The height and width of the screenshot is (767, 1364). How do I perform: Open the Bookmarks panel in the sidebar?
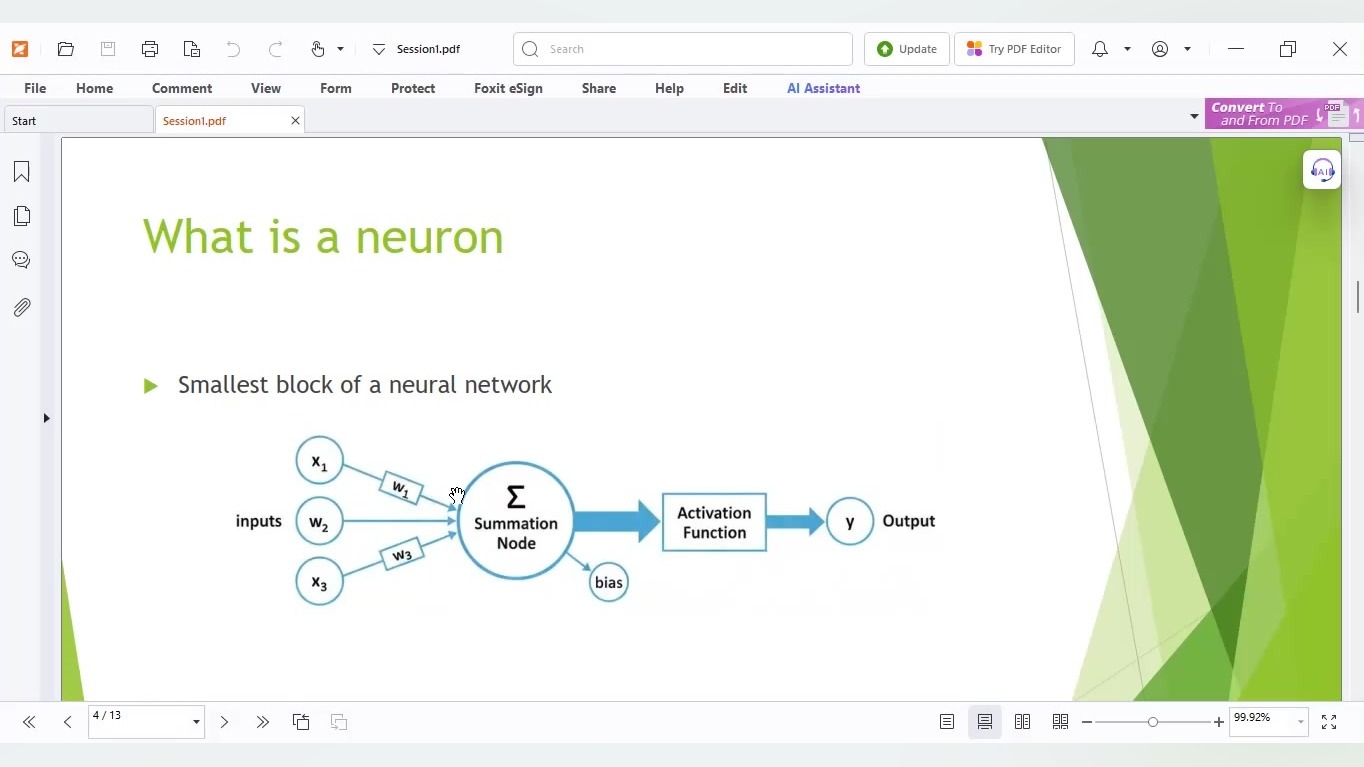coord(20,171)
